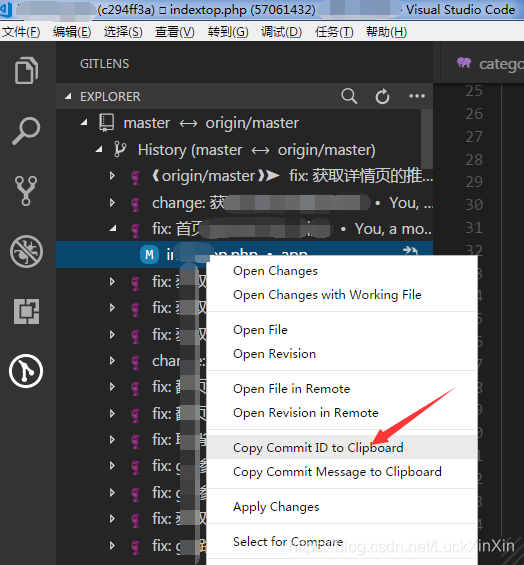
Task: Open the Explorer files icon in activity bar
Action: coord(26,70)
